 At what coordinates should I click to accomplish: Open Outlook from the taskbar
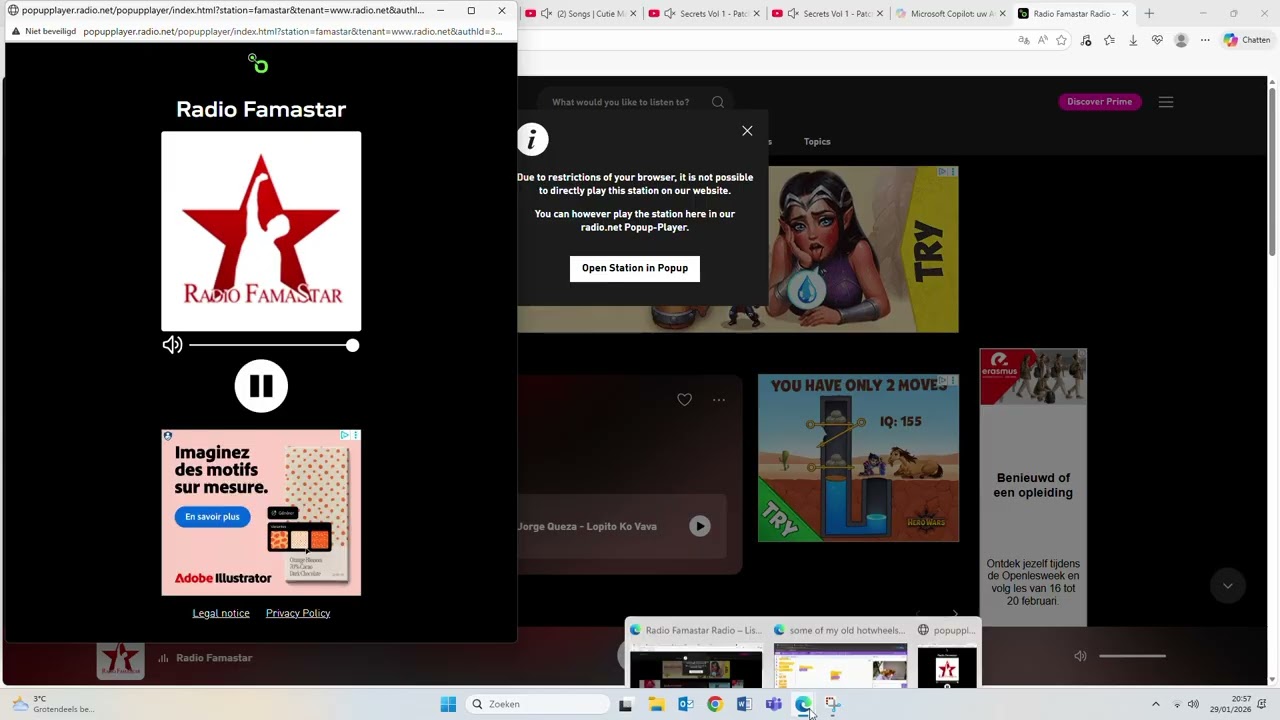point(686,704)
